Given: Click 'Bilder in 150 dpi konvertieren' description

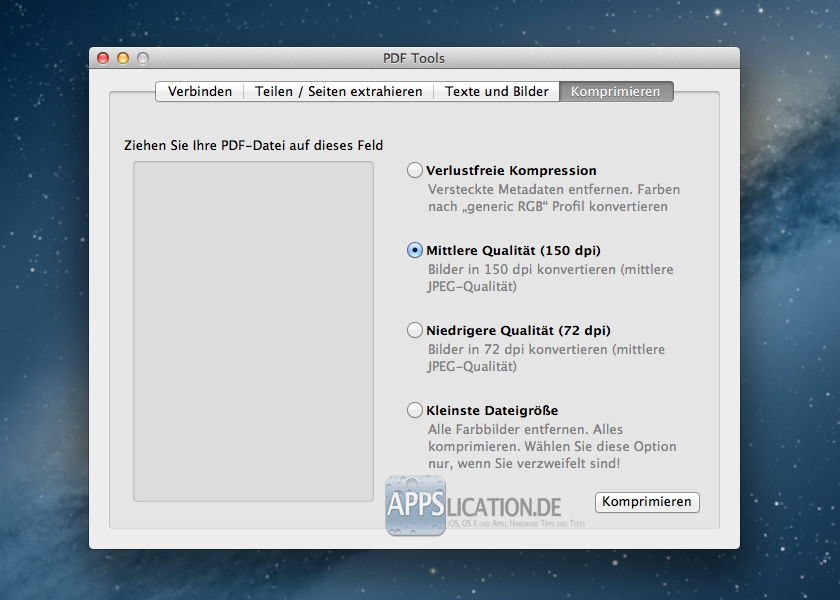Looking at the screenshot, I should [551, 278].
